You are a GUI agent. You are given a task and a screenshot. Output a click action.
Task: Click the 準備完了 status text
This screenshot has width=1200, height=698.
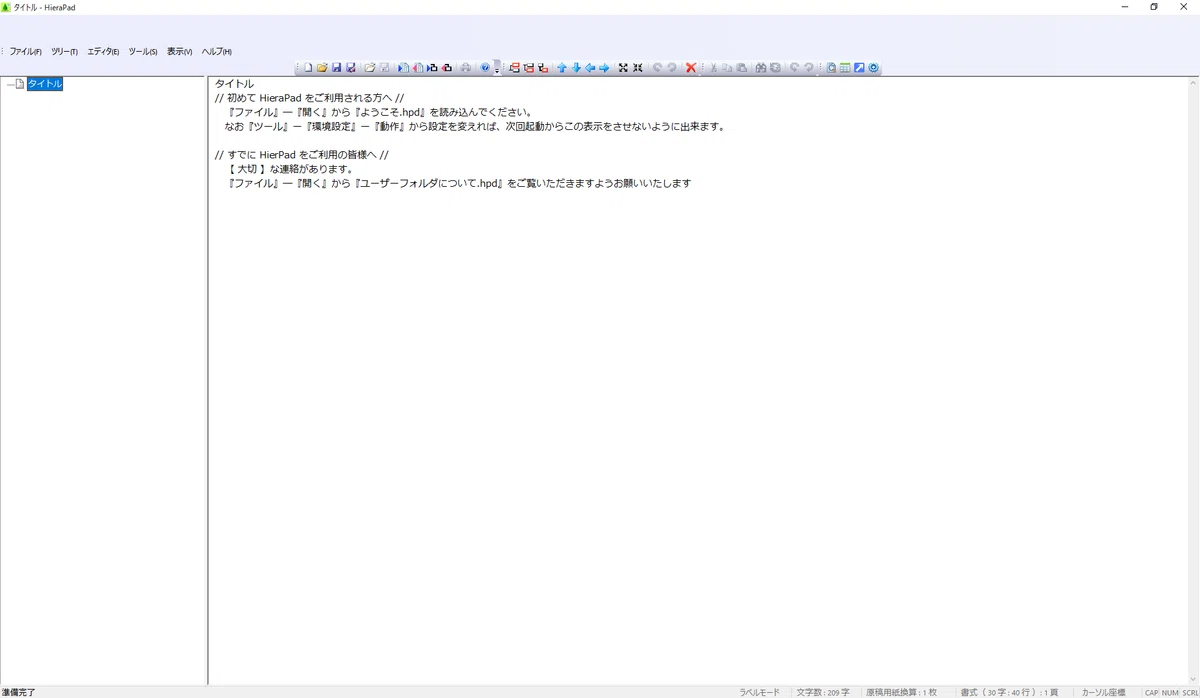(18, 692)
